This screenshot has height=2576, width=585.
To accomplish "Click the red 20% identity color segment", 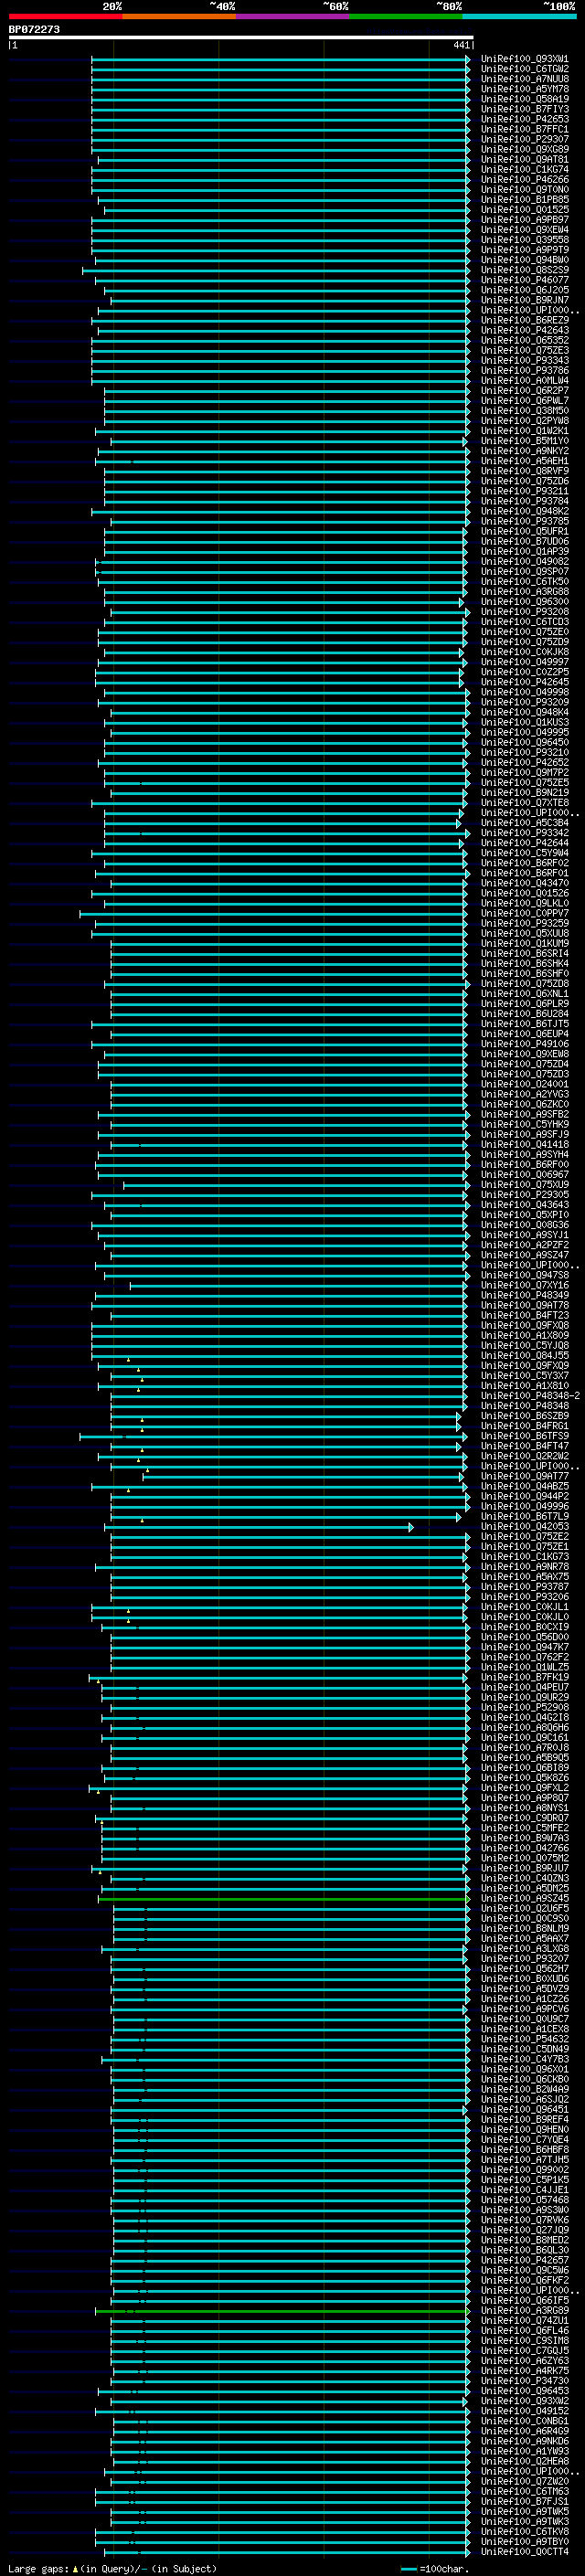I will pyautogui.click(x=65, y=16).
